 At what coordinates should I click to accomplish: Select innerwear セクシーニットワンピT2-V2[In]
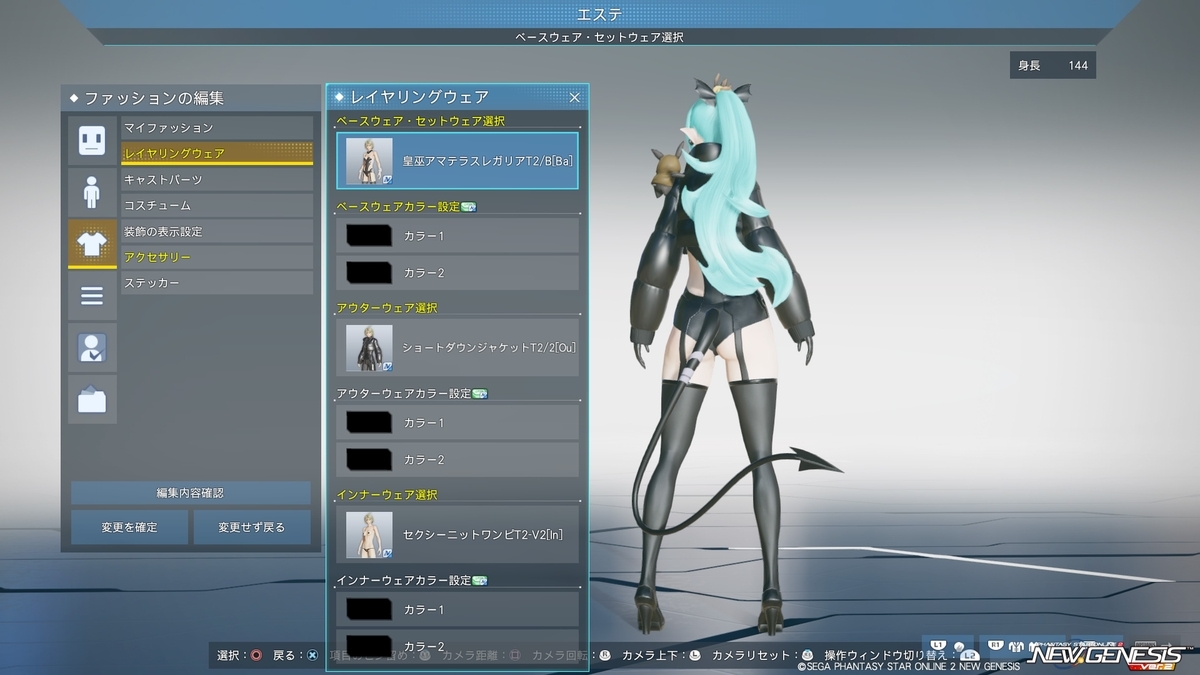click(458, 535)
